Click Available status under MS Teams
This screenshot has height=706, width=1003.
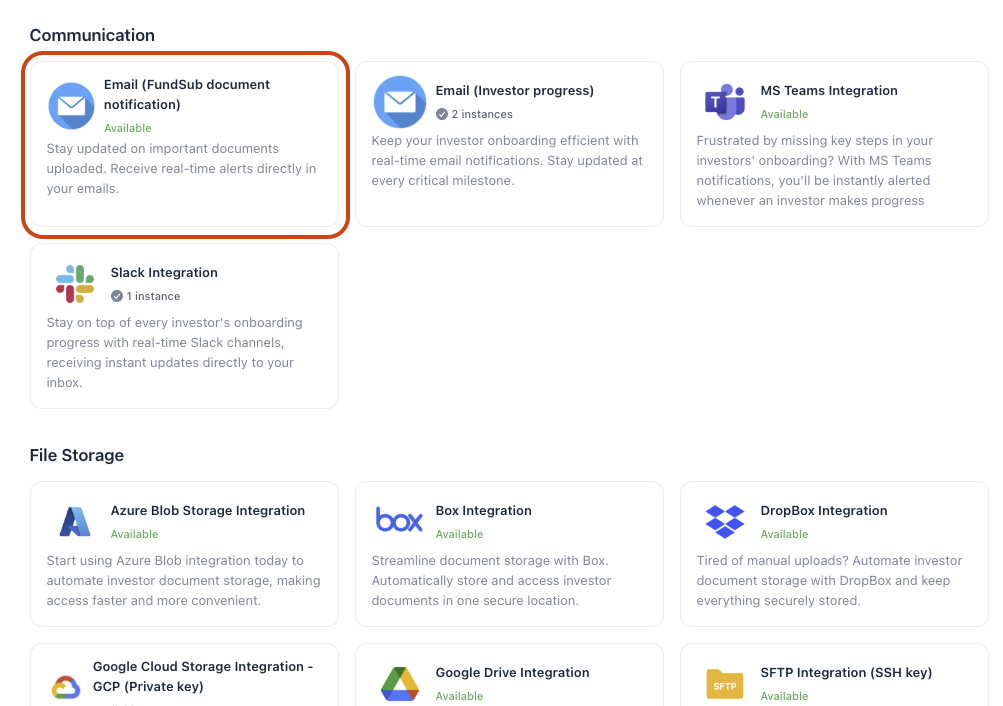(x=784, y=114)
